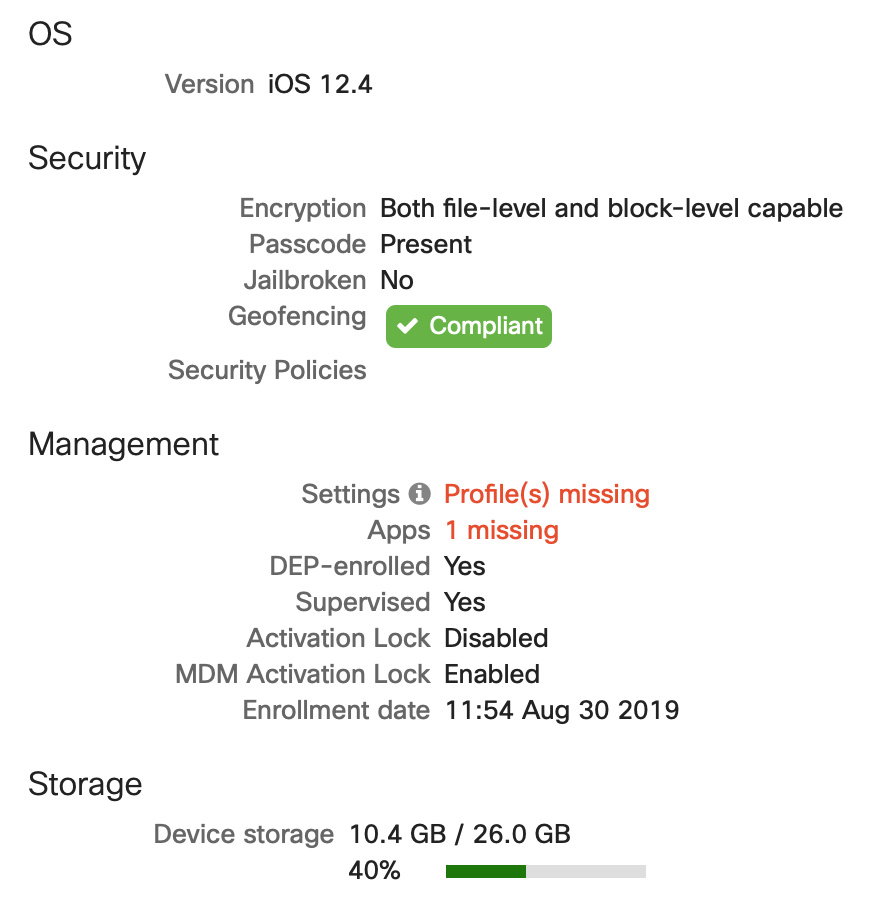Open the 1 missing apps link
The image size is (874, 918).
click(x=502, y=530)
